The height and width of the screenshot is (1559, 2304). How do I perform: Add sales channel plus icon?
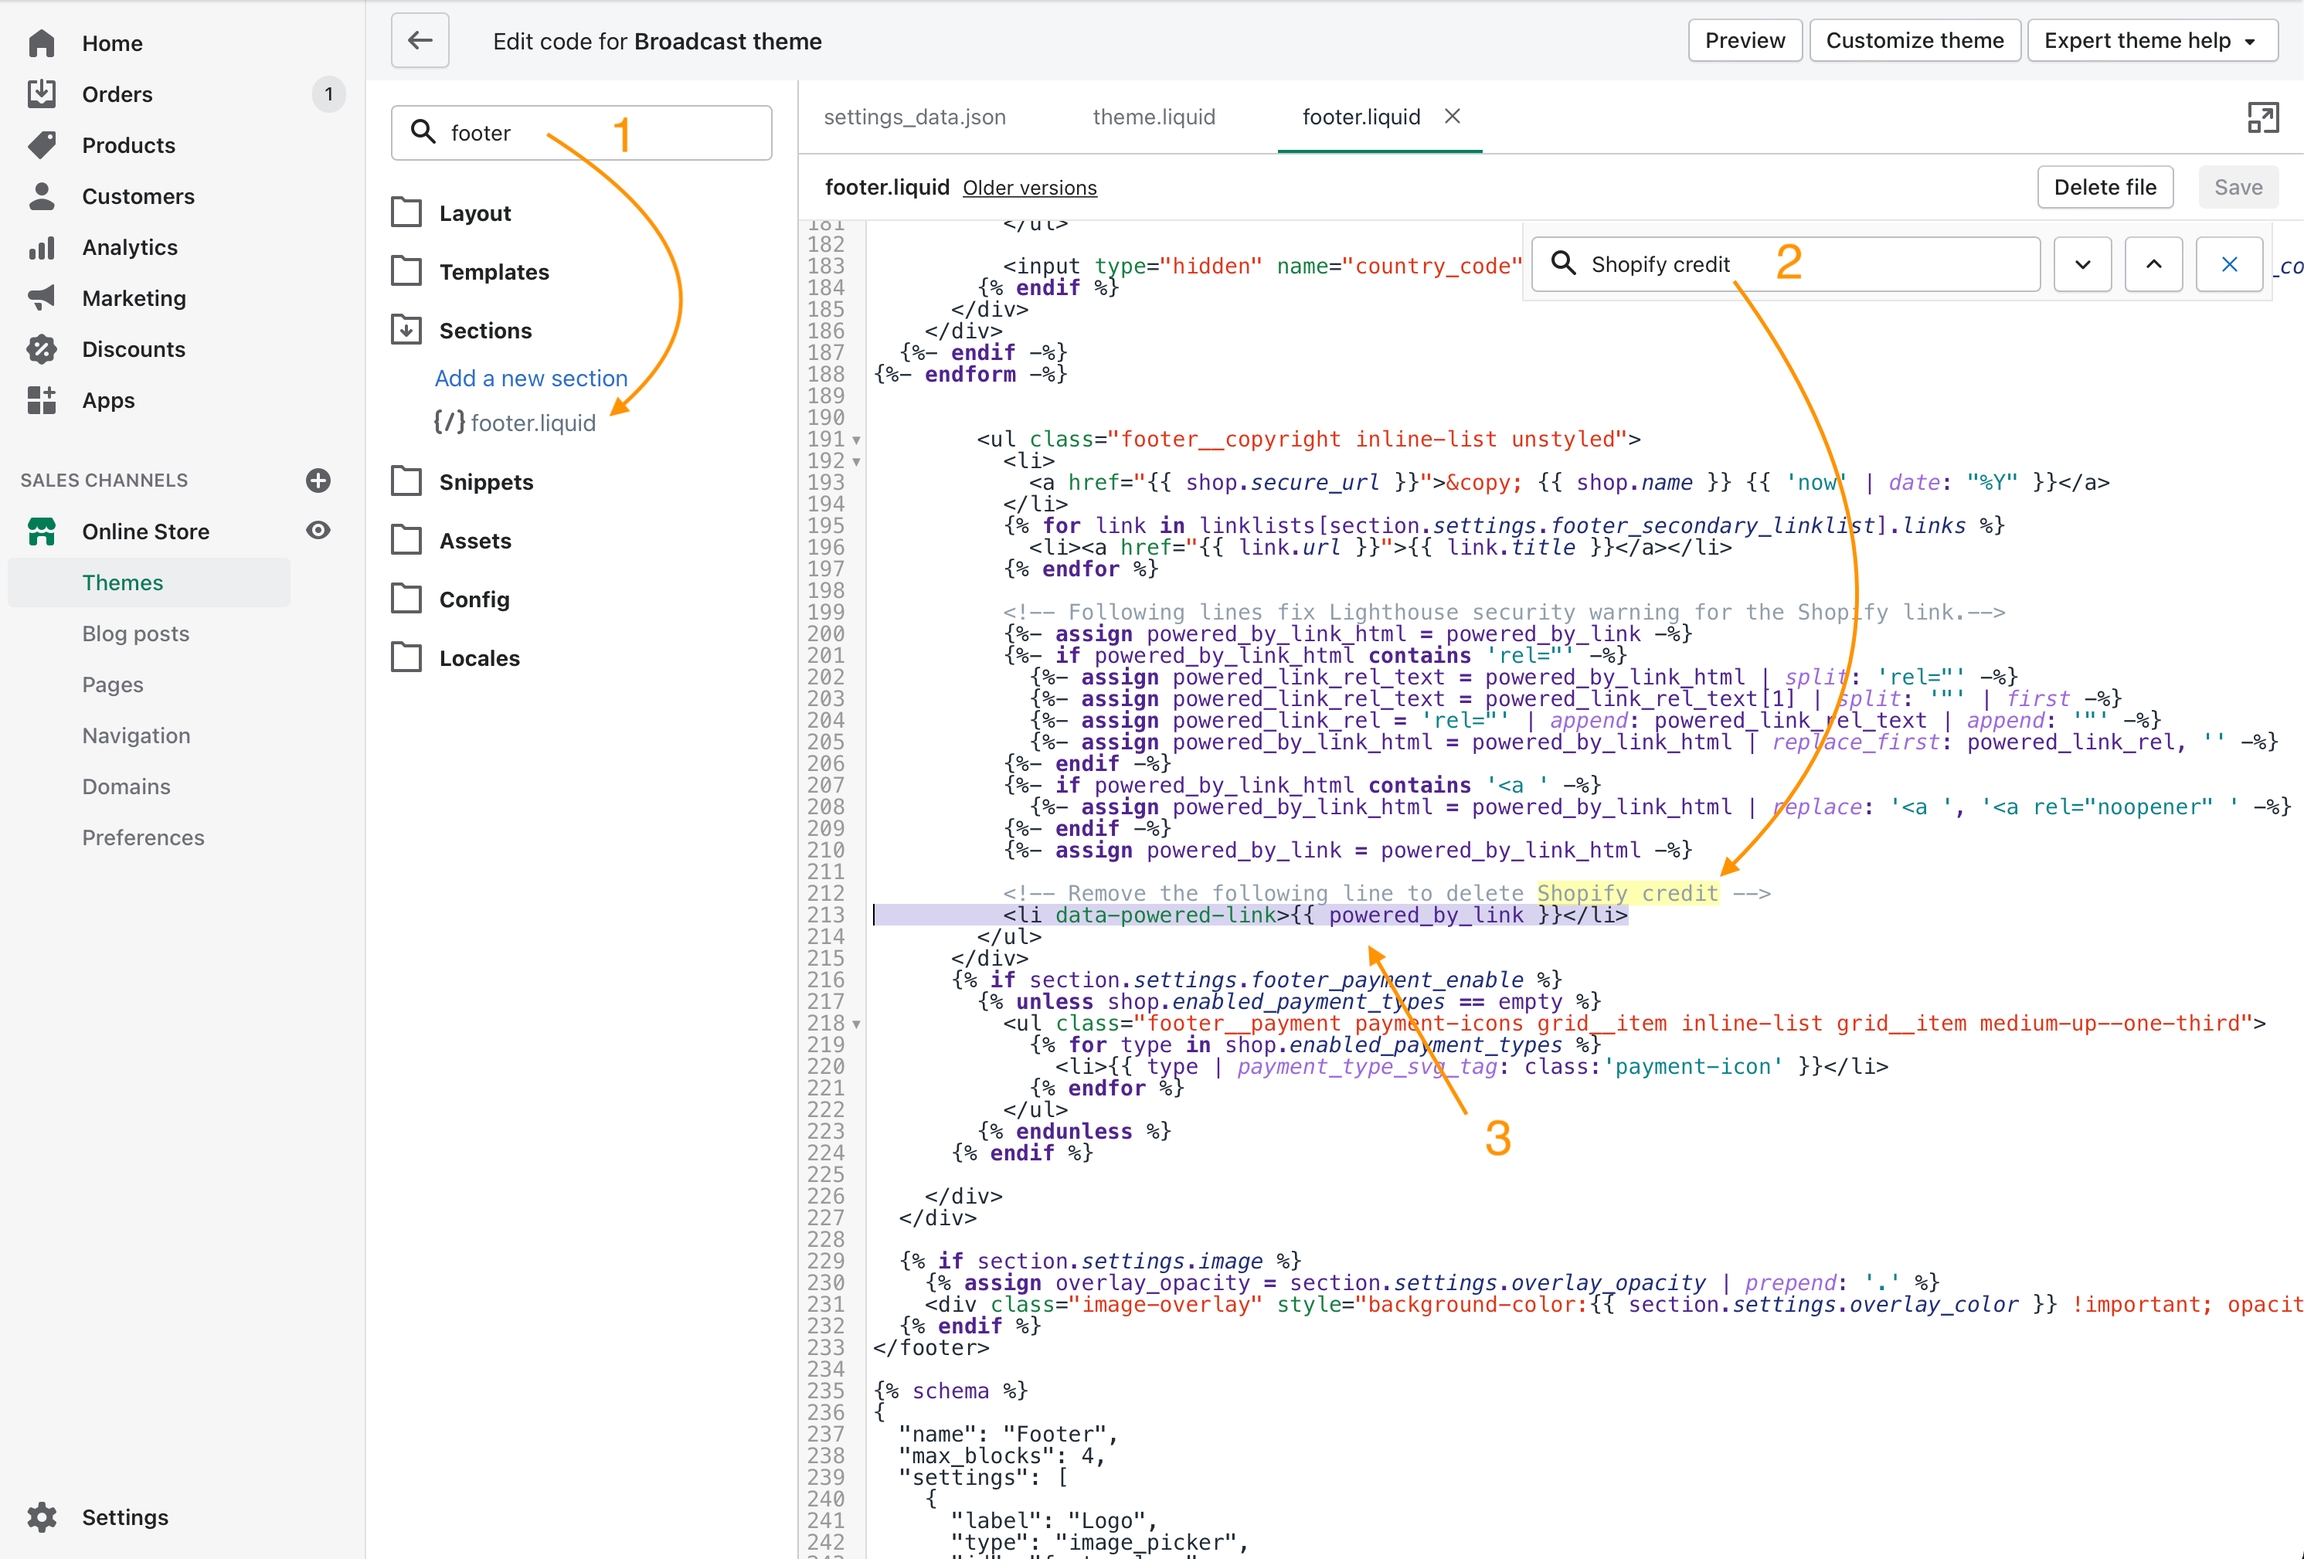318,480
